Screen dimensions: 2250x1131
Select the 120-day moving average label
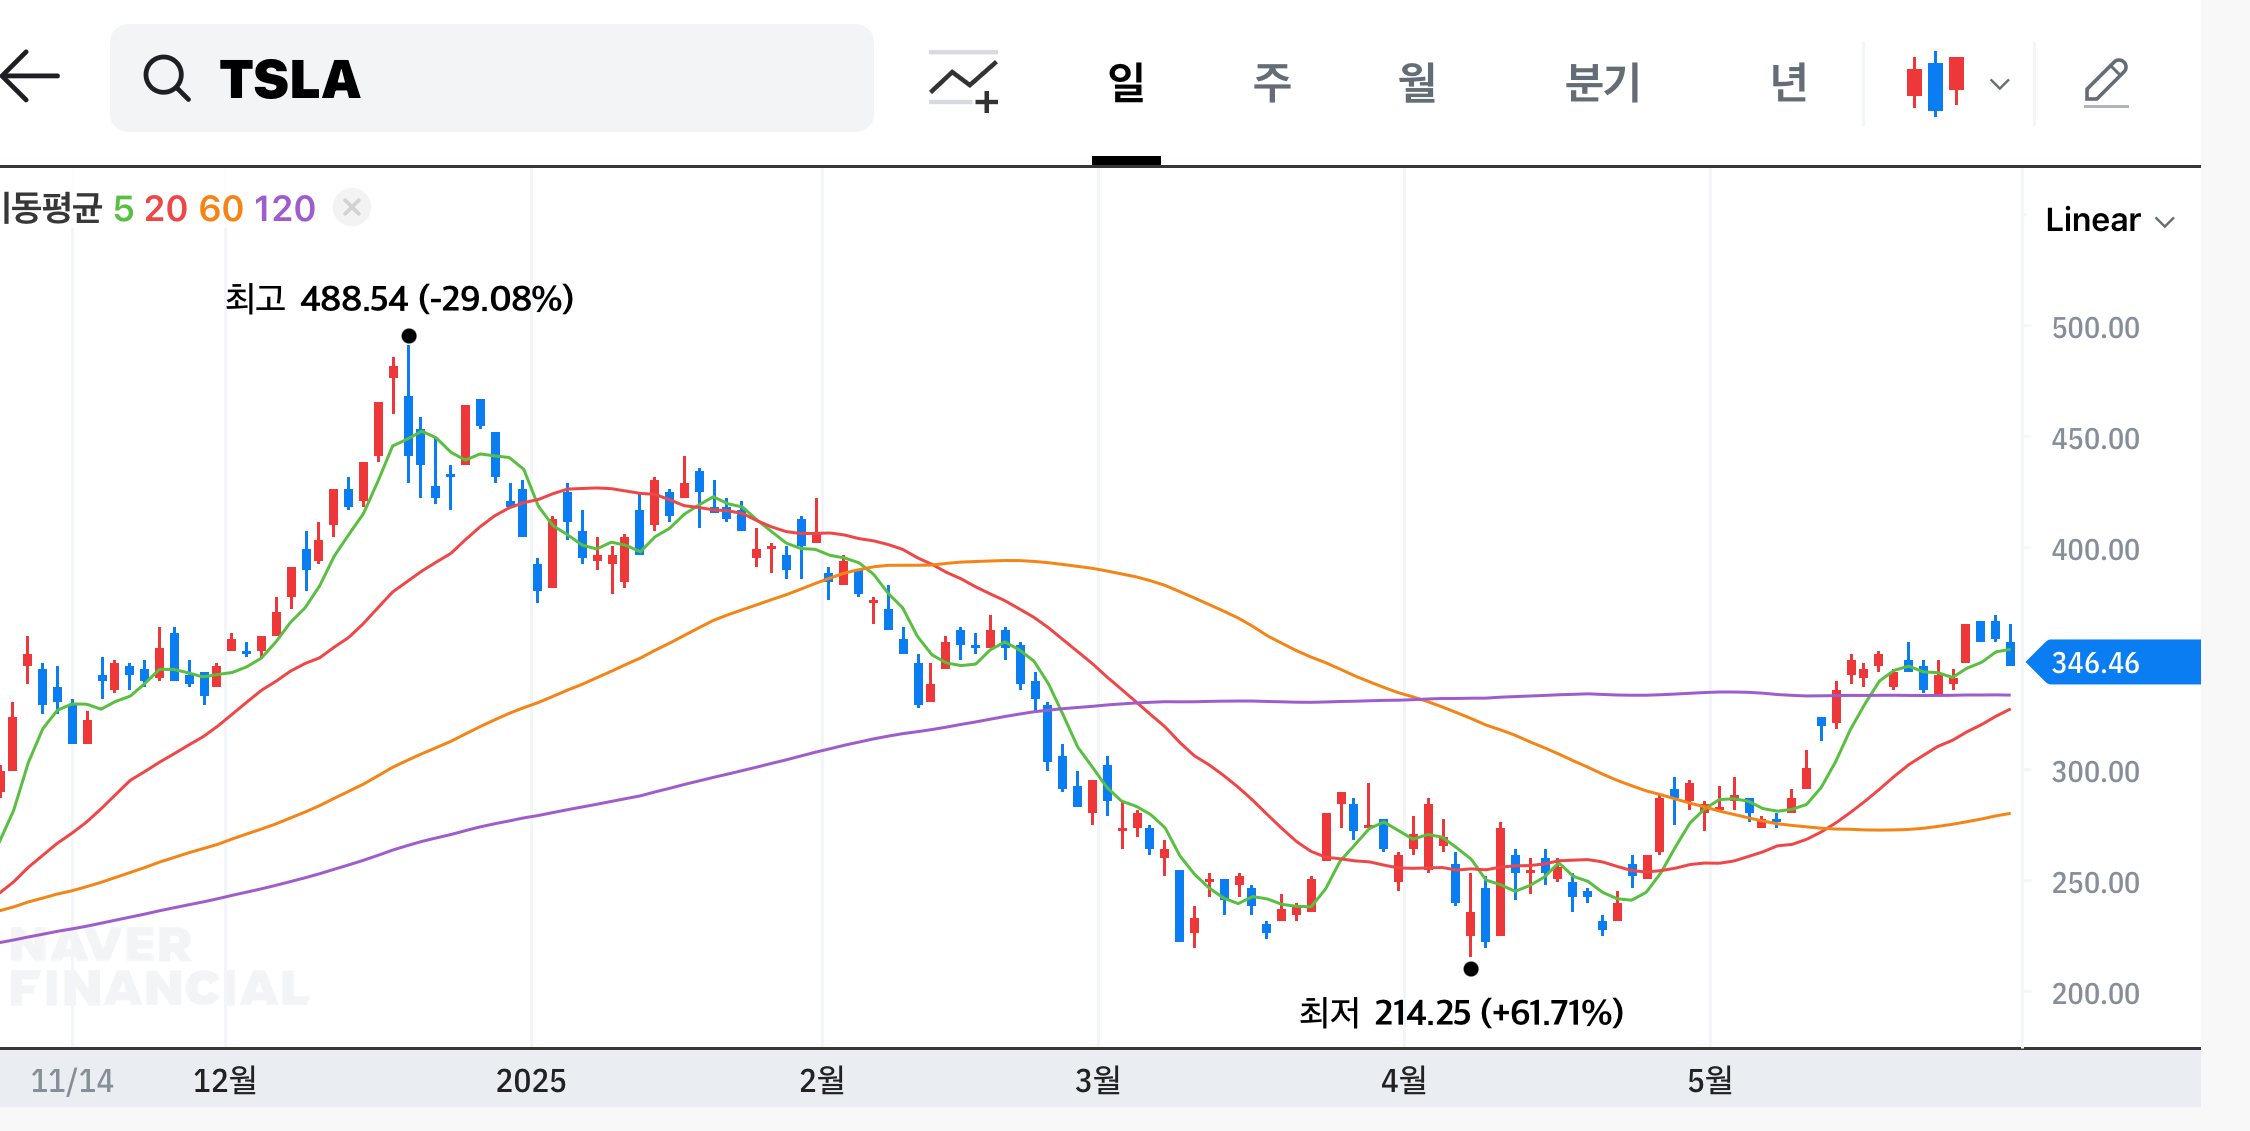[284, 209]
